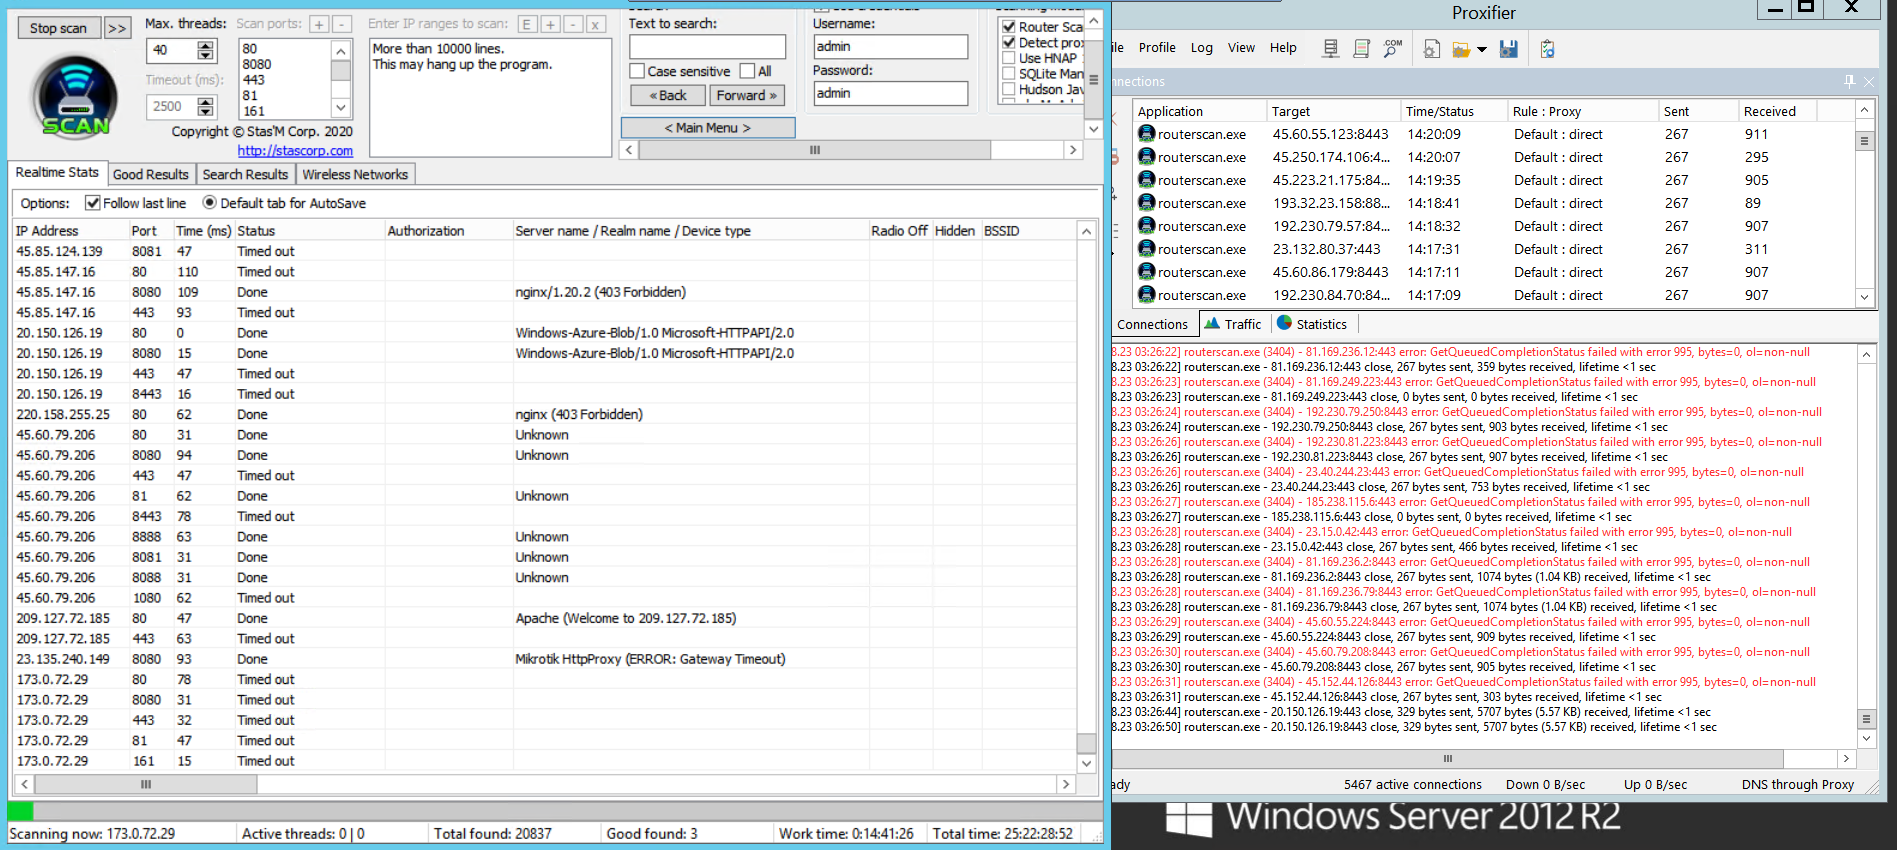Click the Forward » search button
The image size is (1897, 850).
[747, 95]
